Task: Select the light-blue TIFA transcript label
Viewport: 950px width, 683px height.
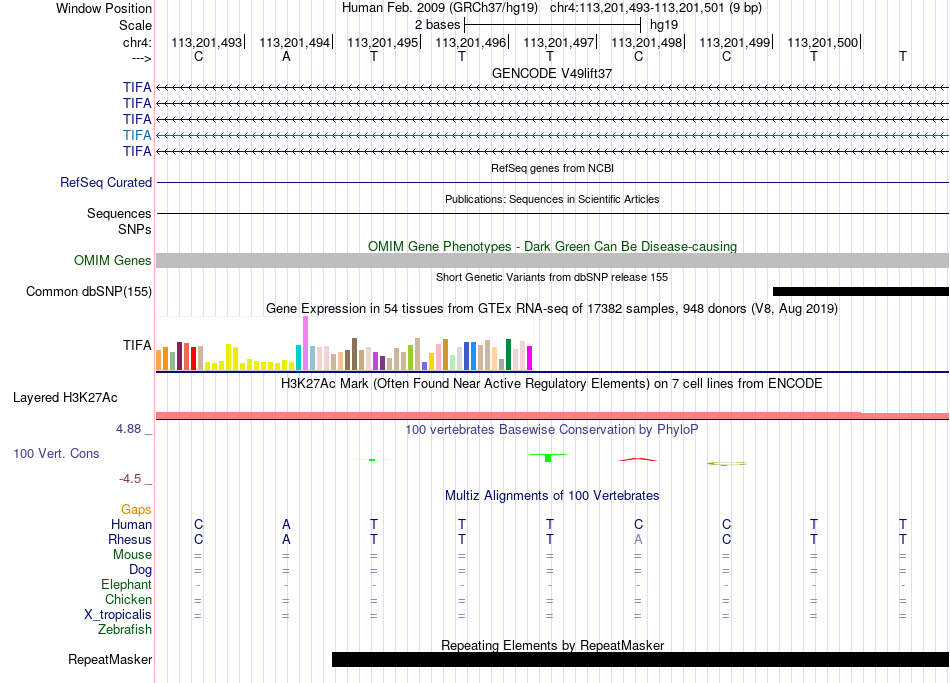Action: (x=137, y=135)
